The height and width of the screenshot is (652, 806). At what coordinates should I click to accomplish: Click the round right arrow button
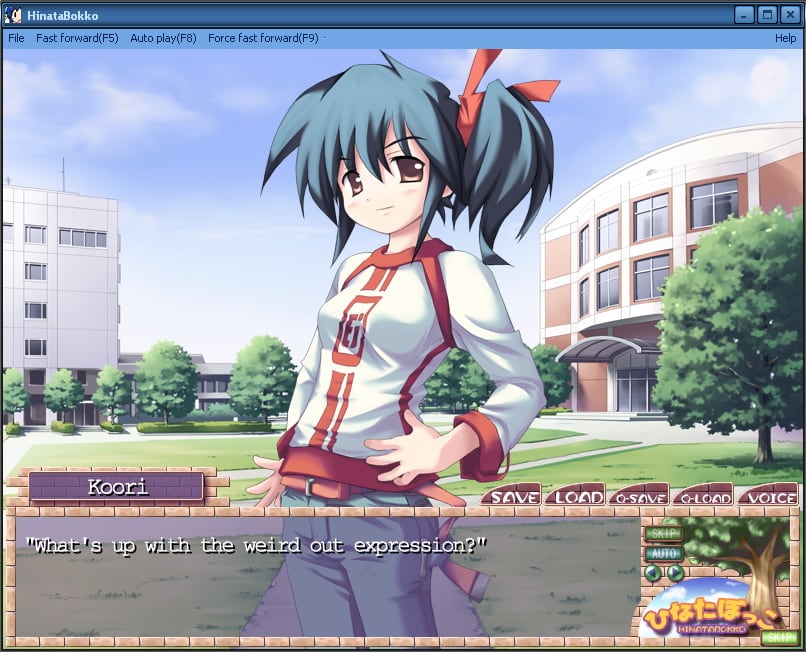pyautogui.click(x=675, y=573)
